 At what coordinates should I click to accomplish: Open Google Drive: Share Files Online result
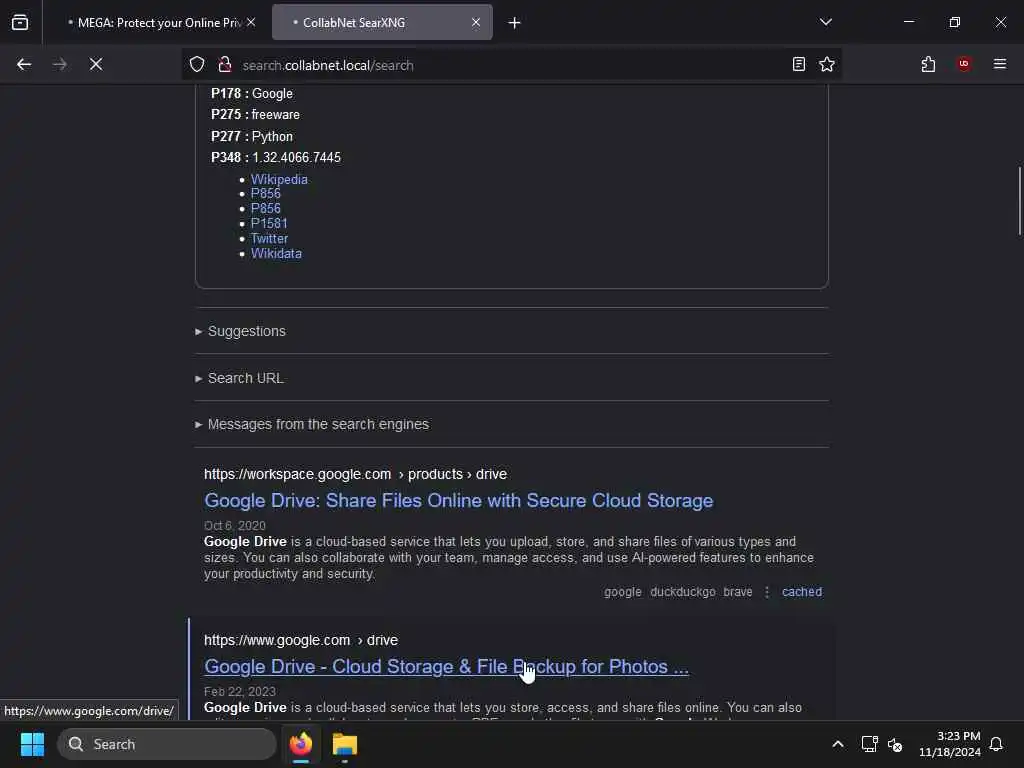coord(458,501)
